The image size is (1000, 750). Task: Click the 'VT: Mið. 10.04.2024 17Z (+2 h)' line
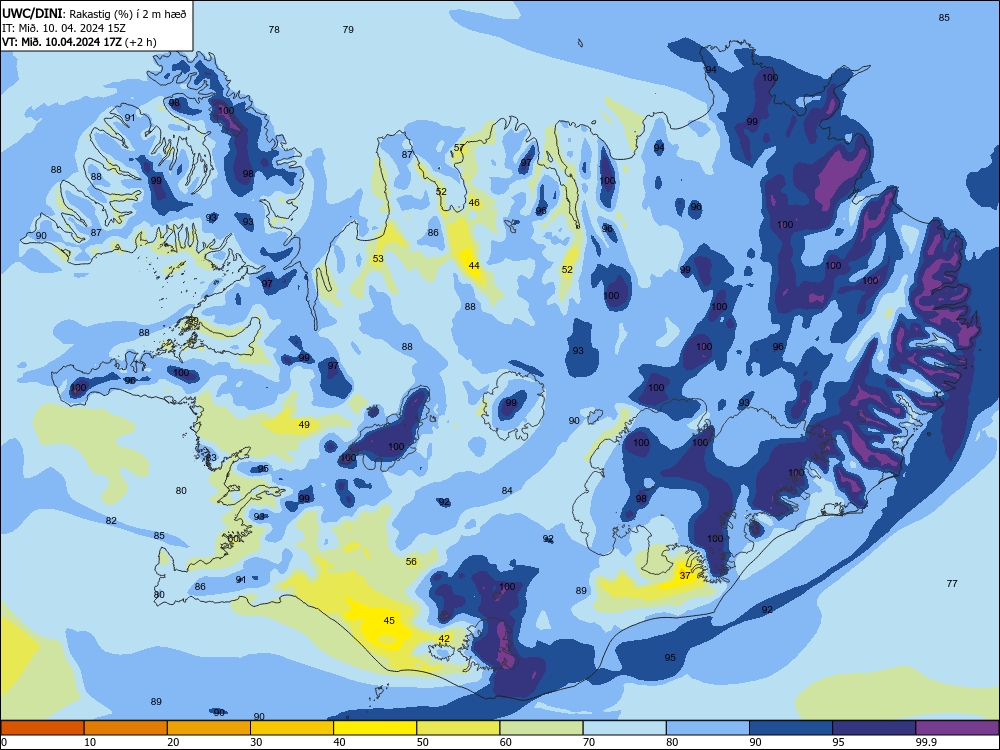79,42
